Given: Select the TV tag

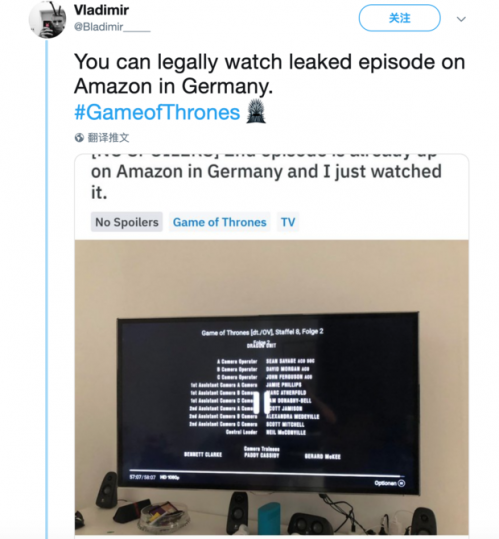Looking at the screenshot, I should point(288,222).
